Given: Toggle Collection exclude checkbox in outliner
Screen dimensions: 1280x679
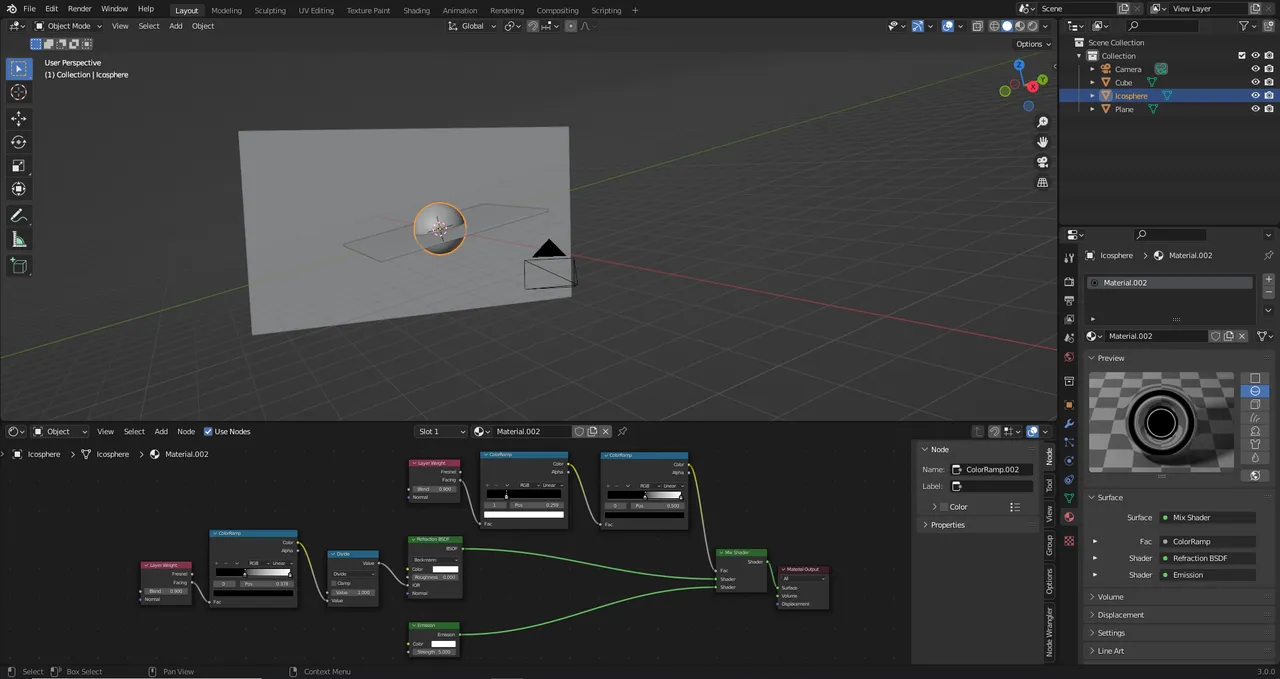Looking at the screenshot, I should (1242, 56).
